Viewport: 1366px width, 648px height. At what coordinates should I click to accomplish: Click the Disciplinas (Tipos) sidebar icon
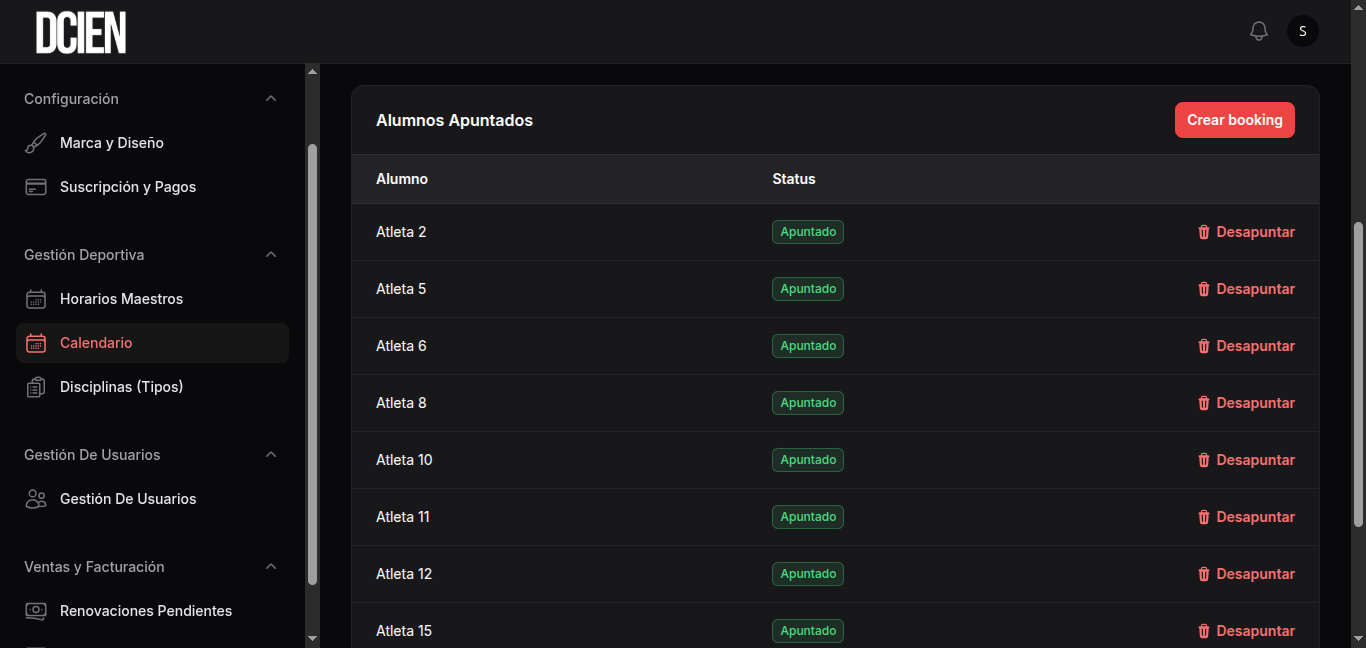pos(36,386)
